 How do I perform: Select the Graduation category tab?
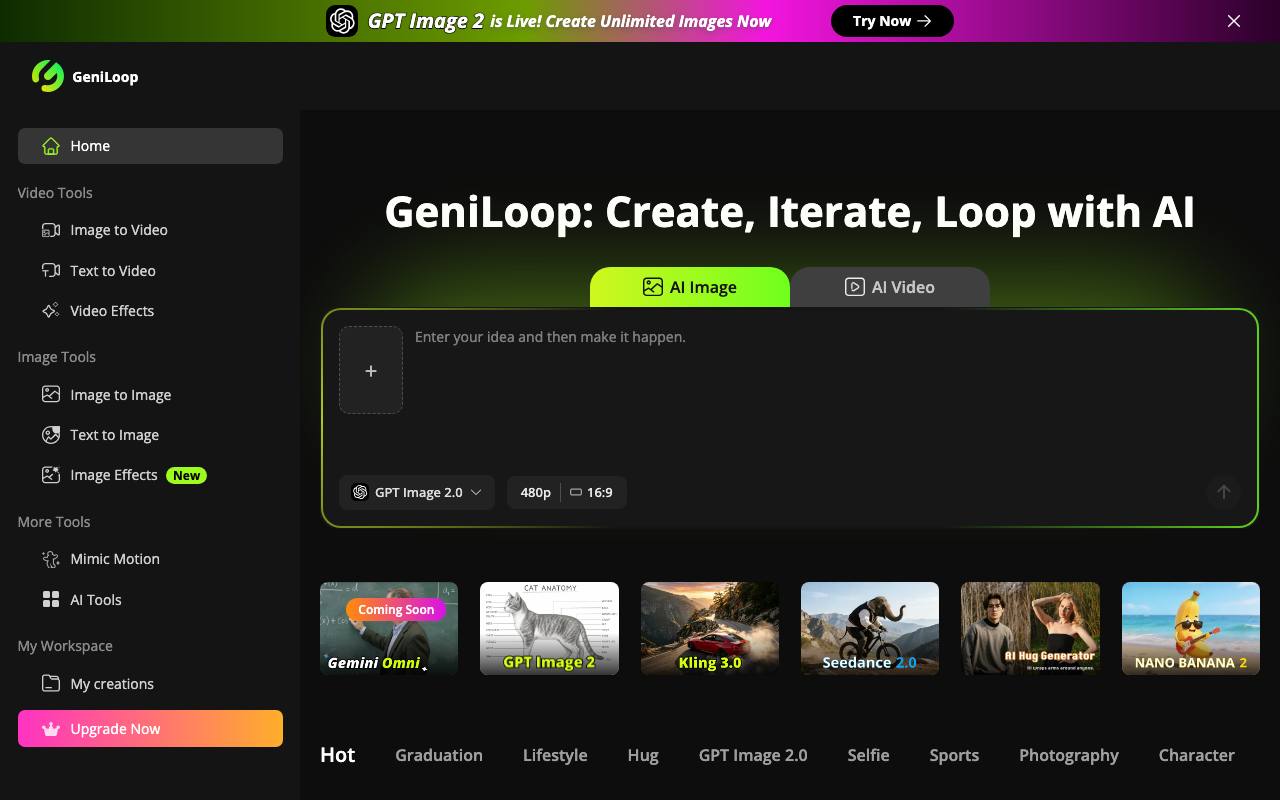tap(439, 755)
